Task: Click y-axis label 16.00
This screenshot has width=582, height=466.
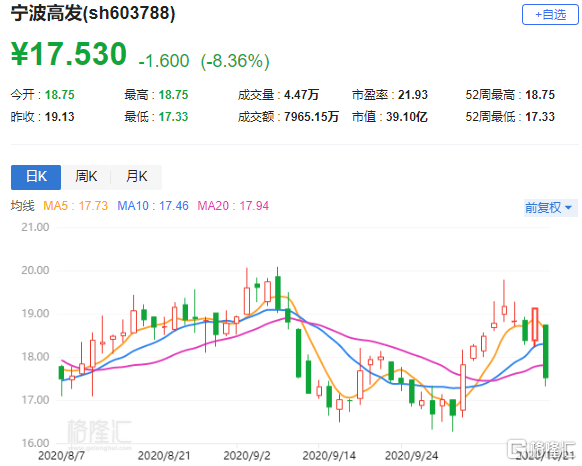Action: pyautogui.click(x=35, y=443)
